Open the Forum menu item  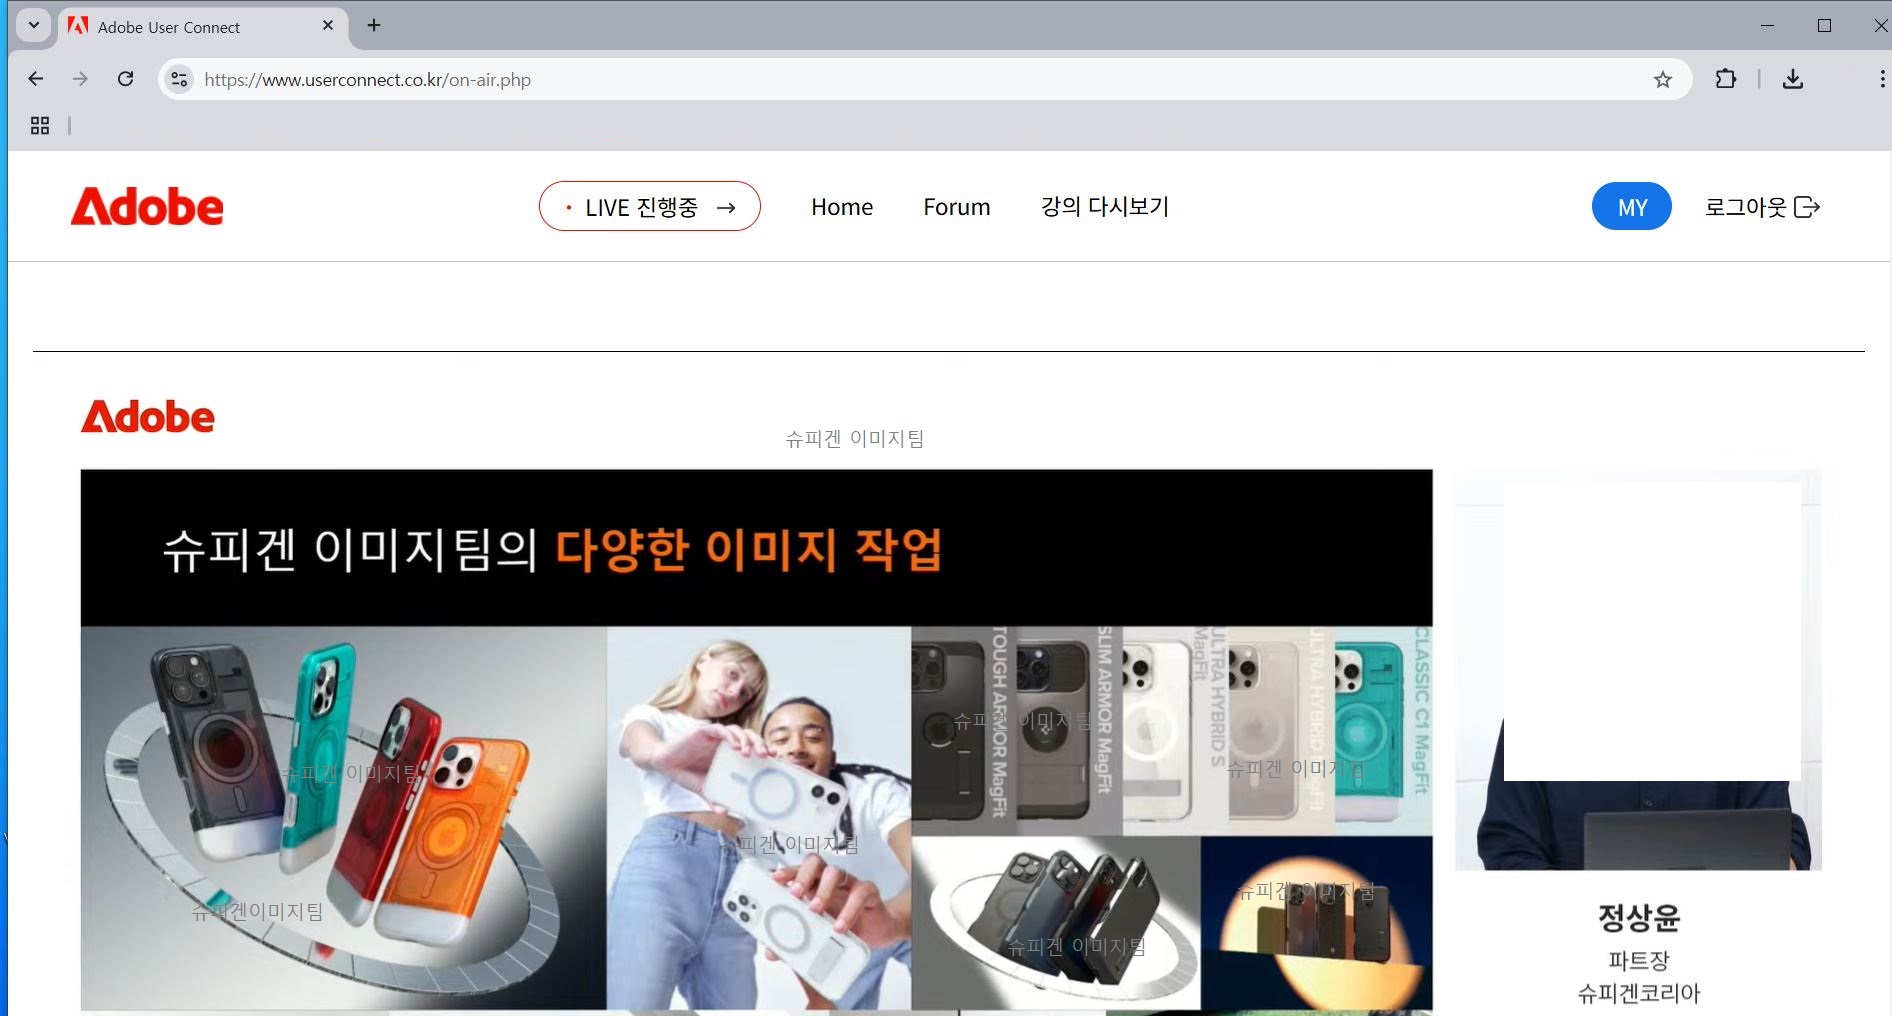click(x=957, y=207)
